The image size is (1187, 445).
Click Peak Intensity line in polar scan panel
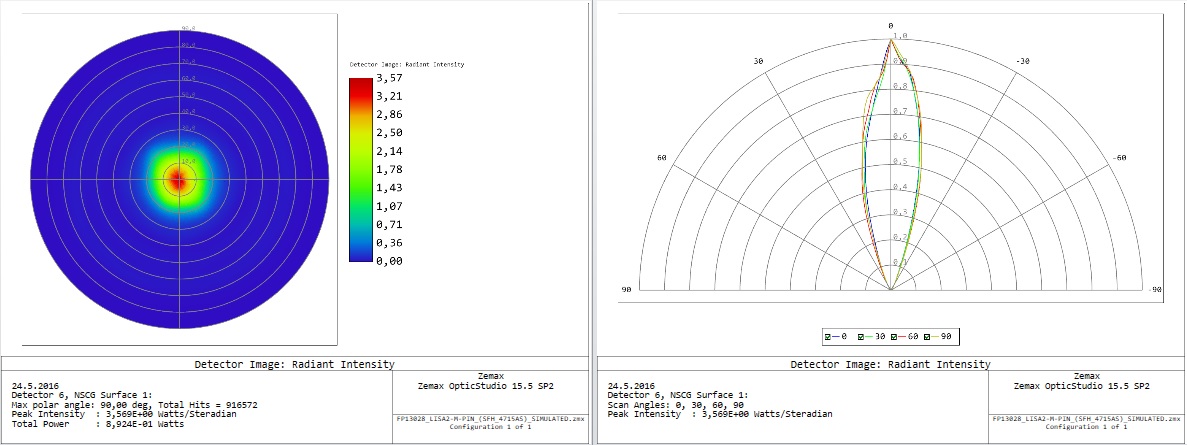click(721, 415)
